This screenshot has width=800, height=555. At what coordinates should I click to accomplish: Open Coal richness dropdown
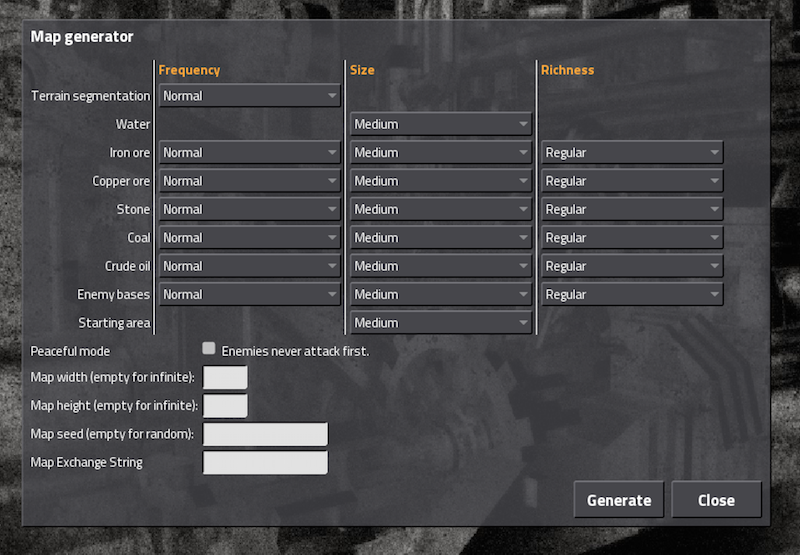click(x=632, y=238)
